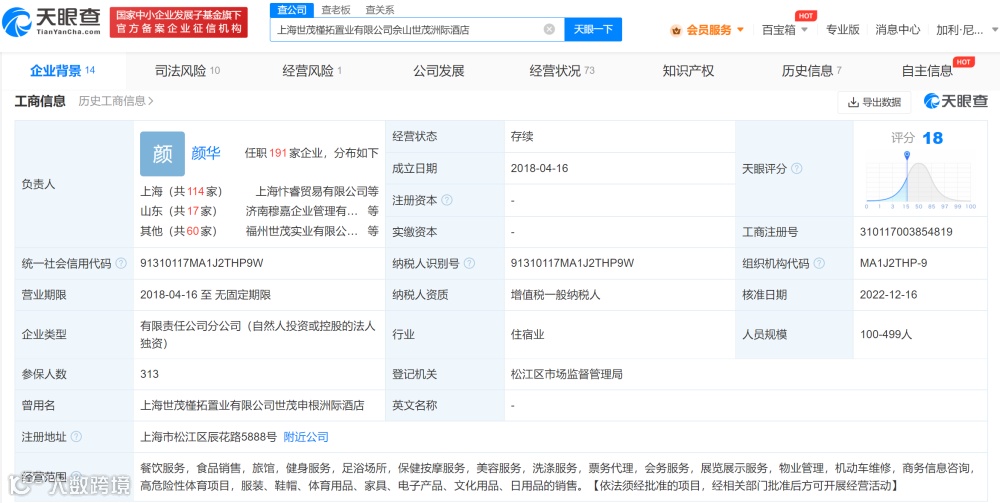Click the 存续 status value
The height and width of the screenshot is (503, 1000).
[522, 136]
